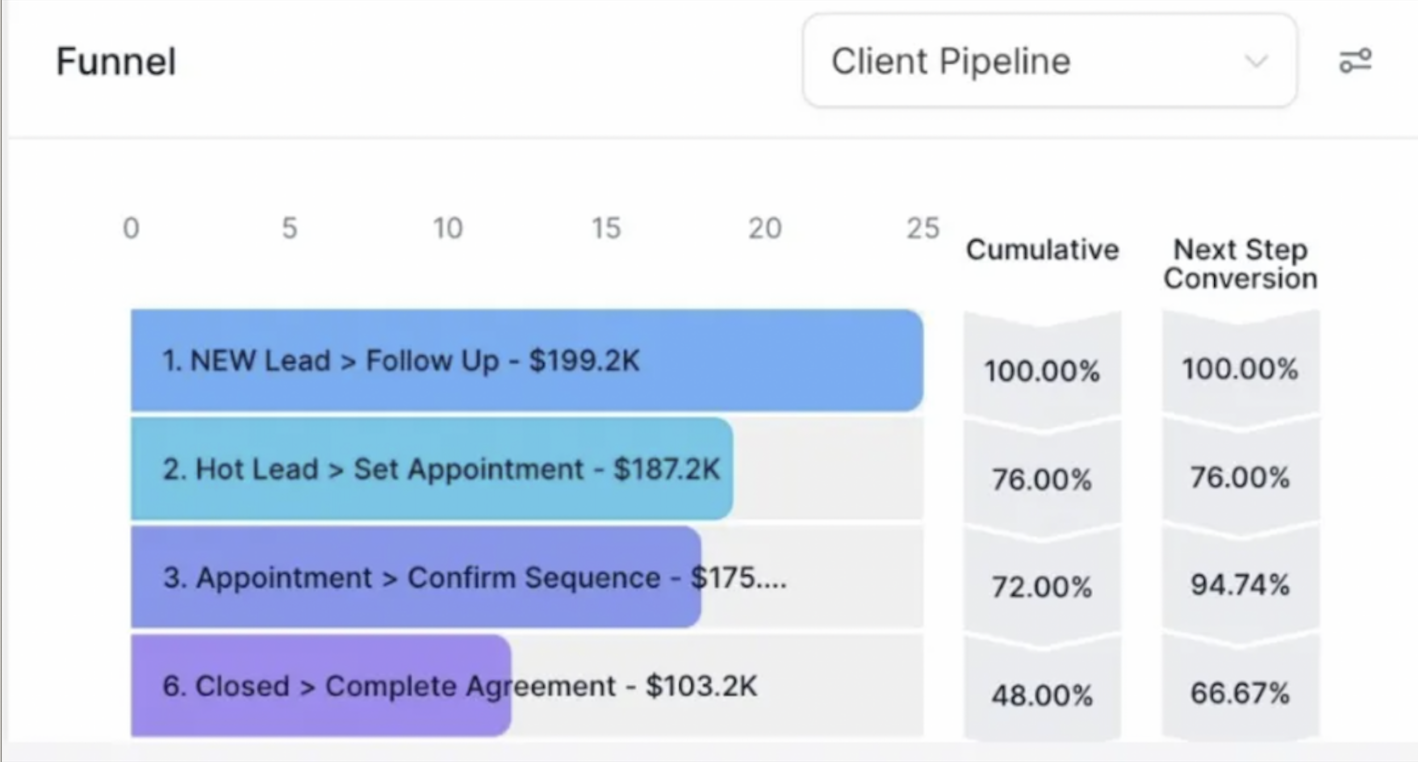
Task: Click the 100.00% Next Step Conversion cell
Action: point(1240,369)
